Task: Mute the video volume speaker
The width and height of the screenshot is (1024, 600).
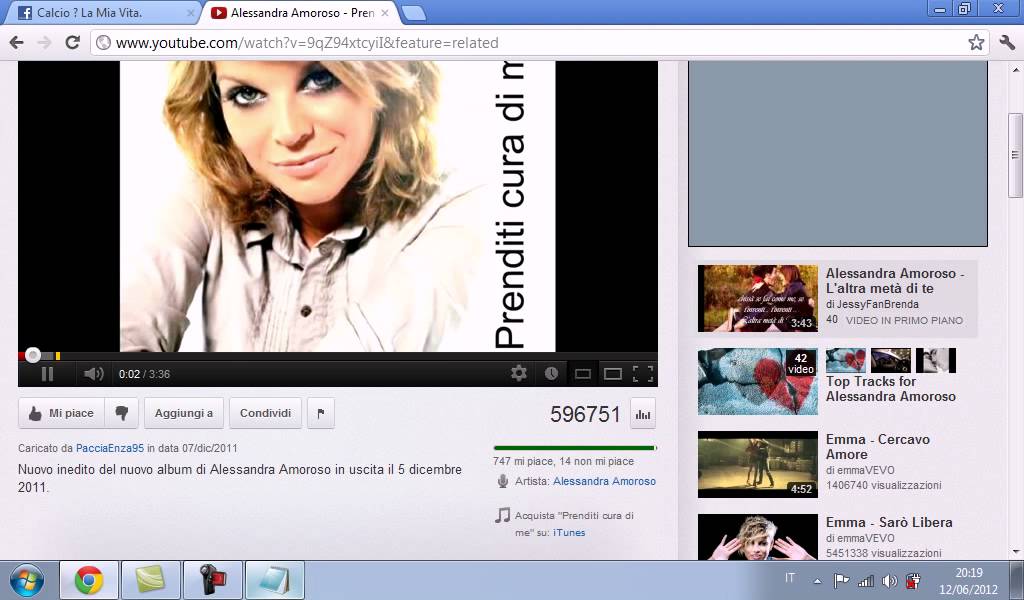Action: [x=93, y=374]
